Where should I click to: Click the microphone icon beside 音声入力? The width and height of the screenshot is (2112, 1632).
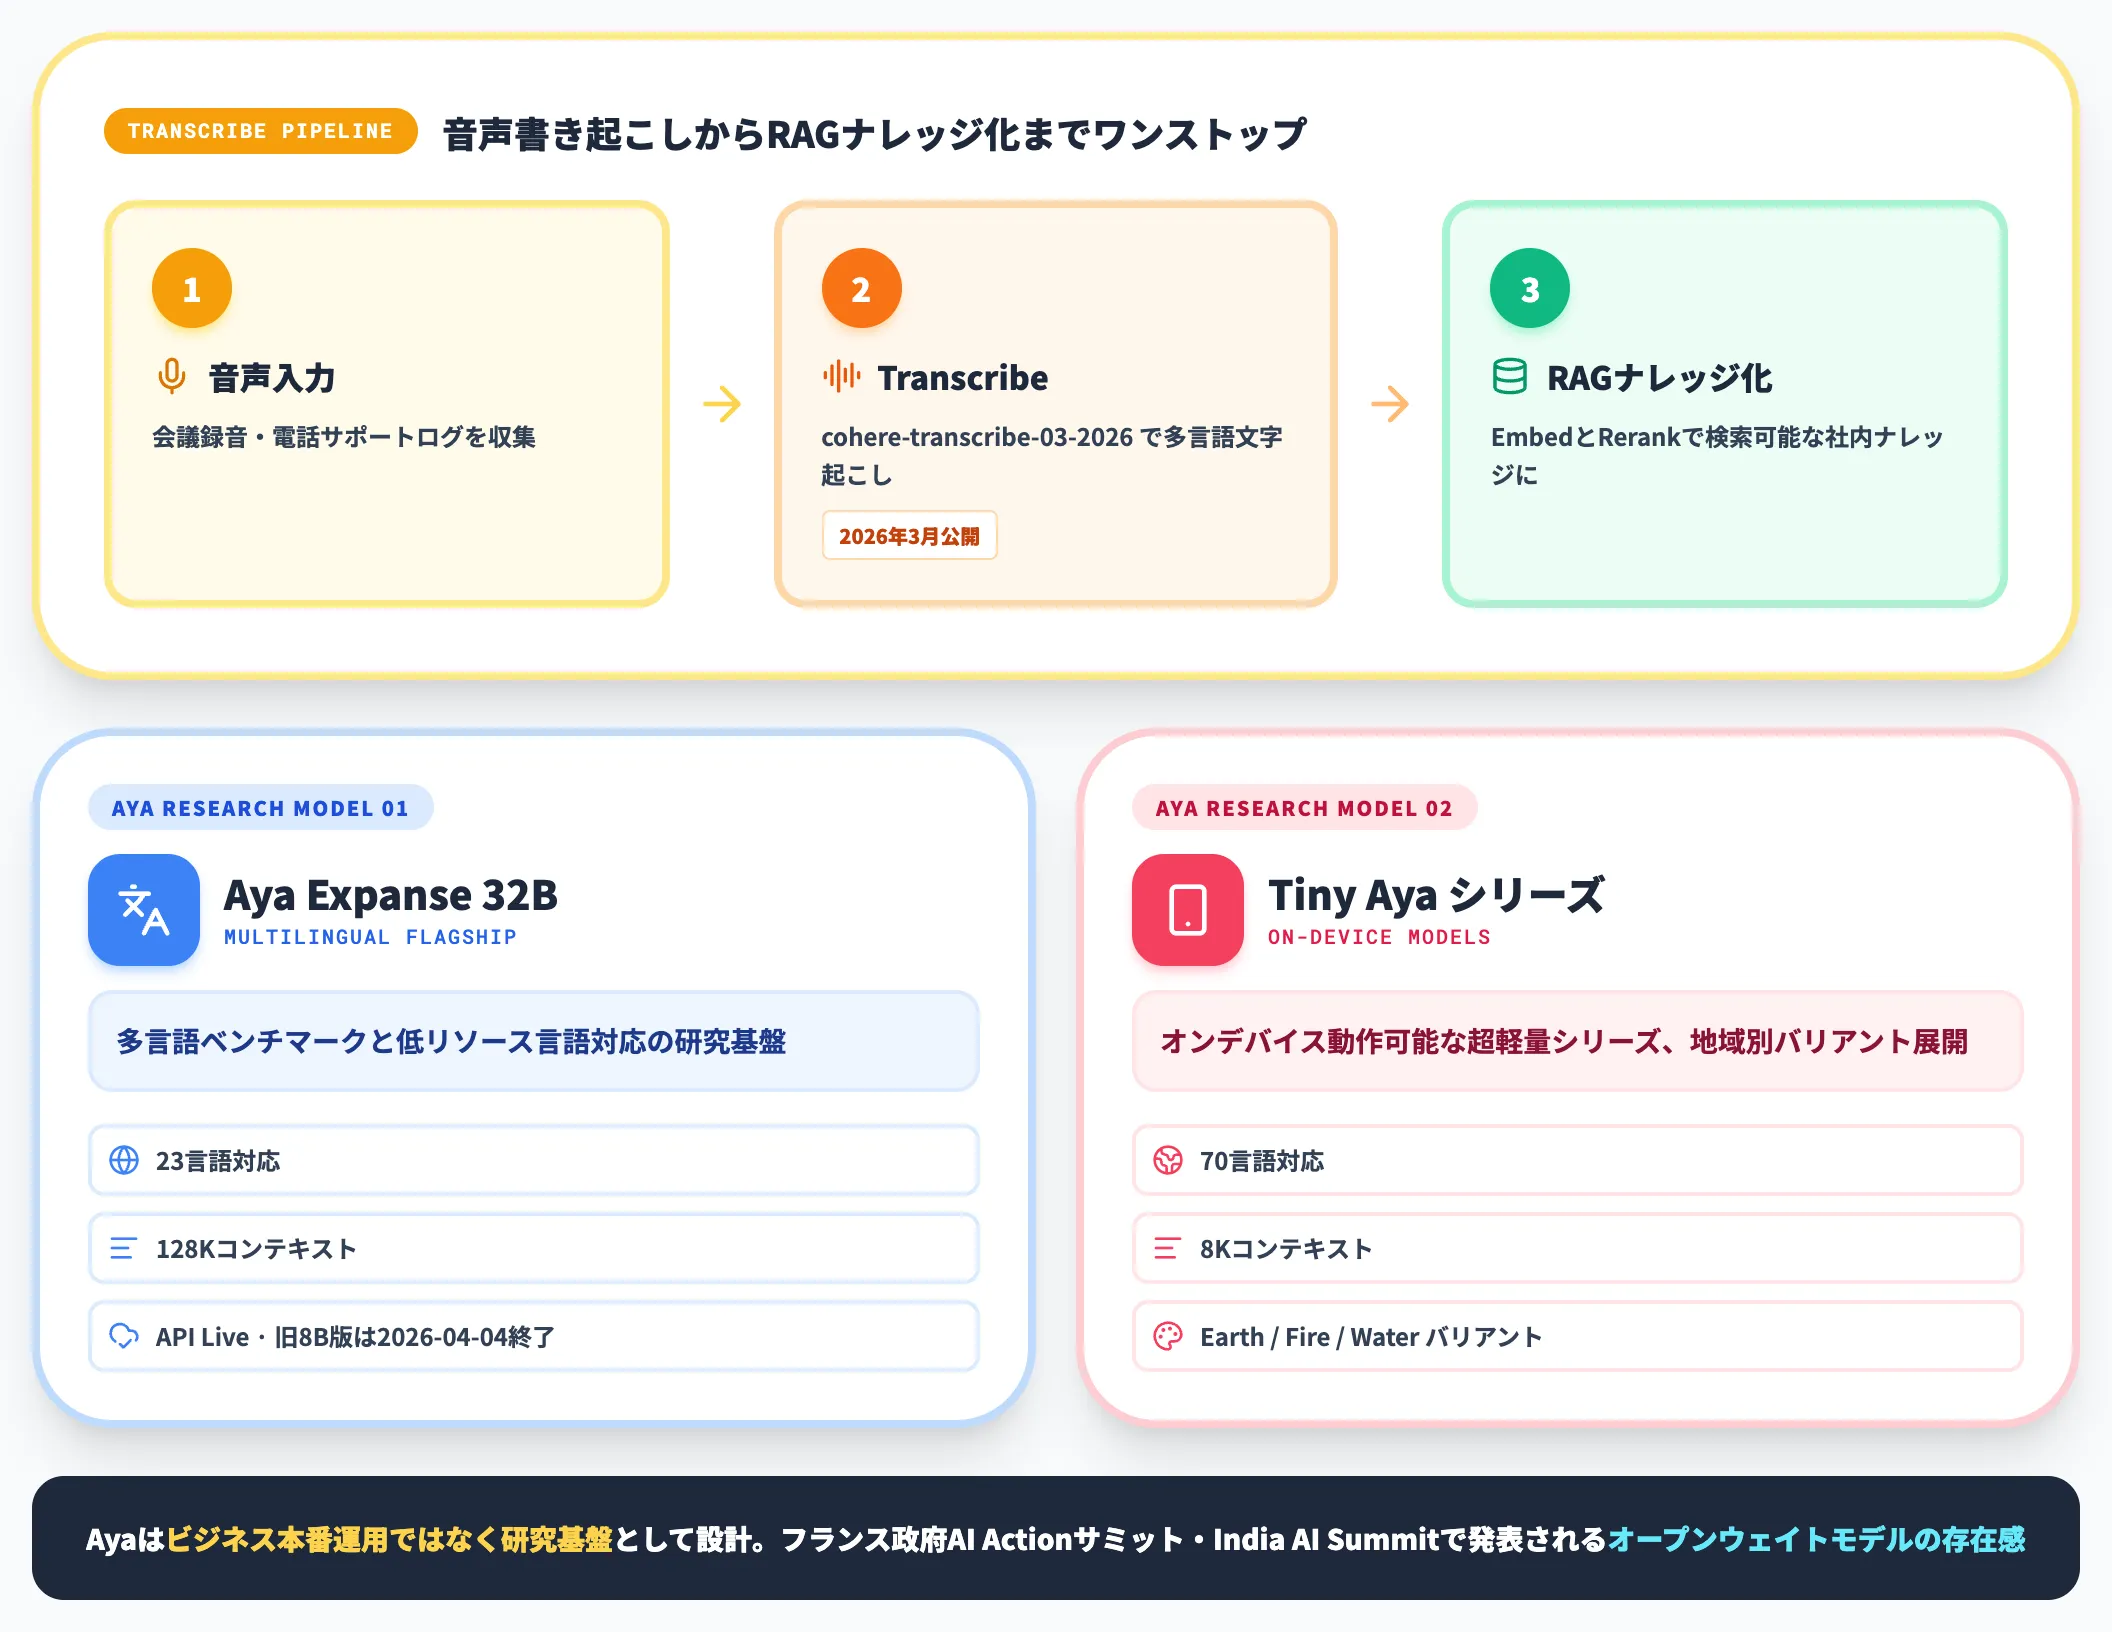tap(172, 376)
